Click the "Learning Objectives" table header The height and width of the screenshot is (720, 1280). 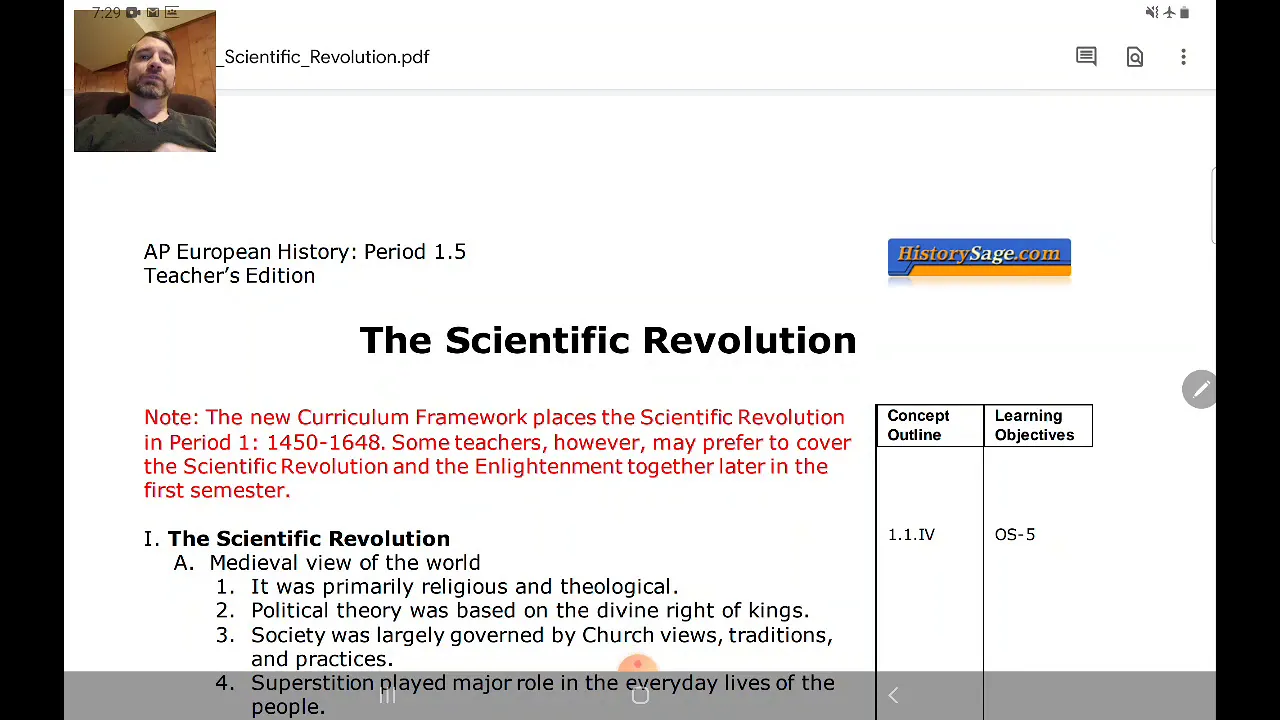coord(1037,425)
